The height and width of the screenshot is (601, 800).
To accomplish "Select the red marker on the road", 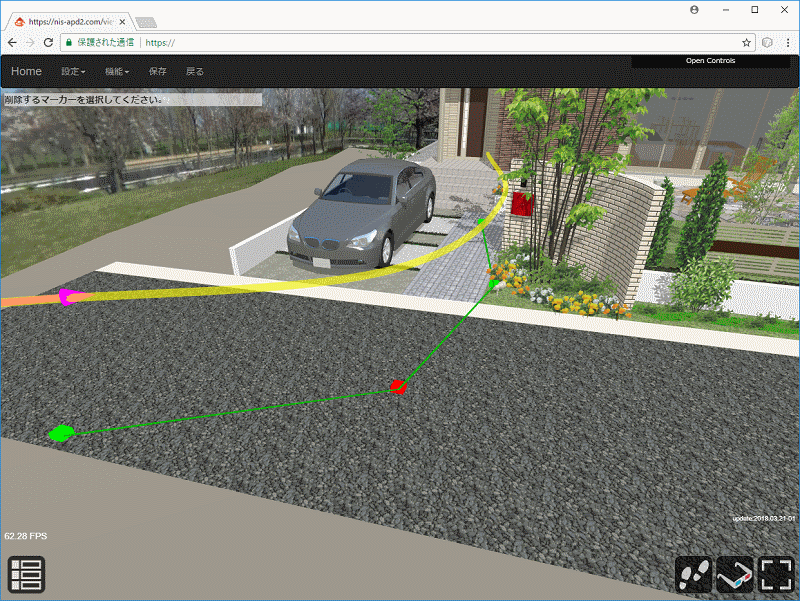I will [x=397, y=387].
